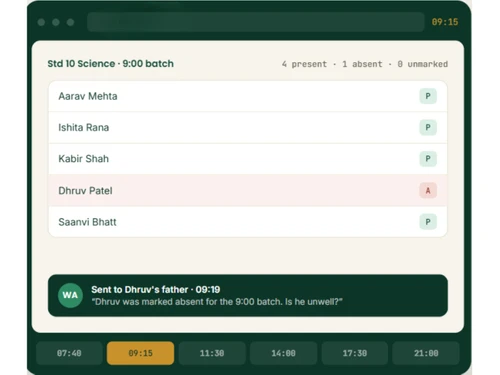Click the 09:15 clock in title bar
The width and height of the screenshot is (500, 375).
pos(445,22)
